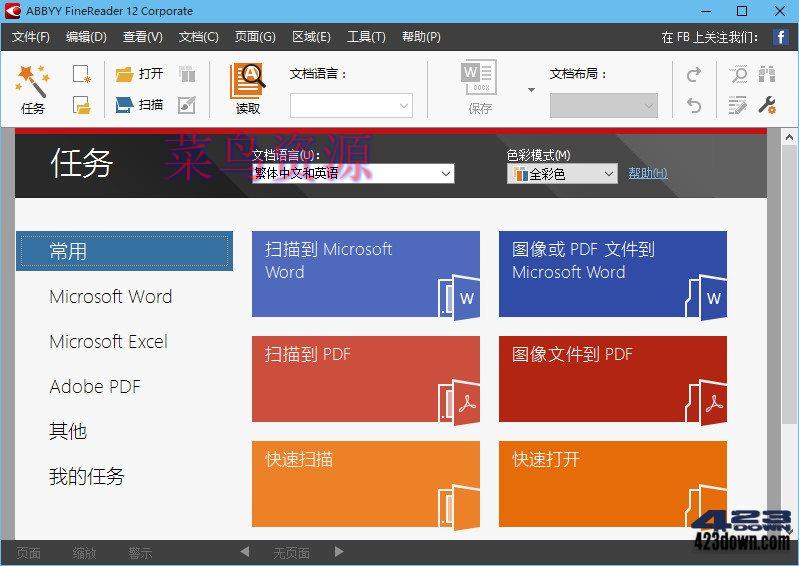Viewport: 799px width, 566px height.
Task: Start 扫描到 Microsoft Word task tile
Action: pyautogui.click(x=366, y=274)
